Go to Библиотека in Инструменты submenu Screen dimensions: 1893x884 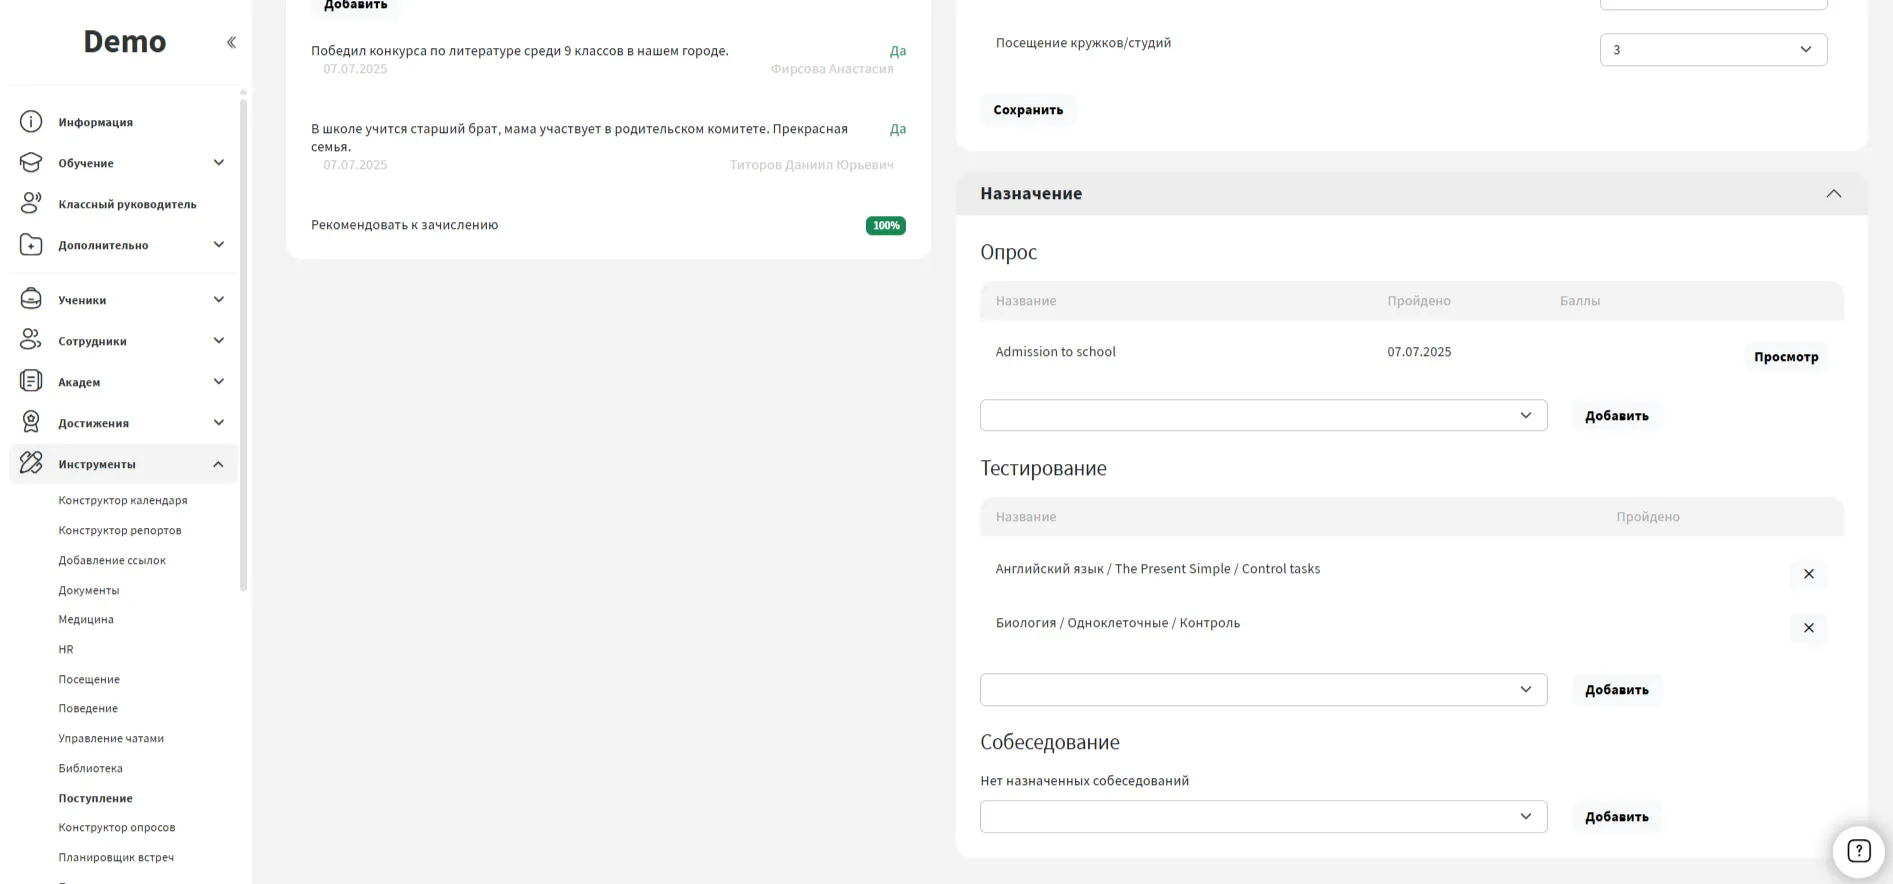(91, 769)
